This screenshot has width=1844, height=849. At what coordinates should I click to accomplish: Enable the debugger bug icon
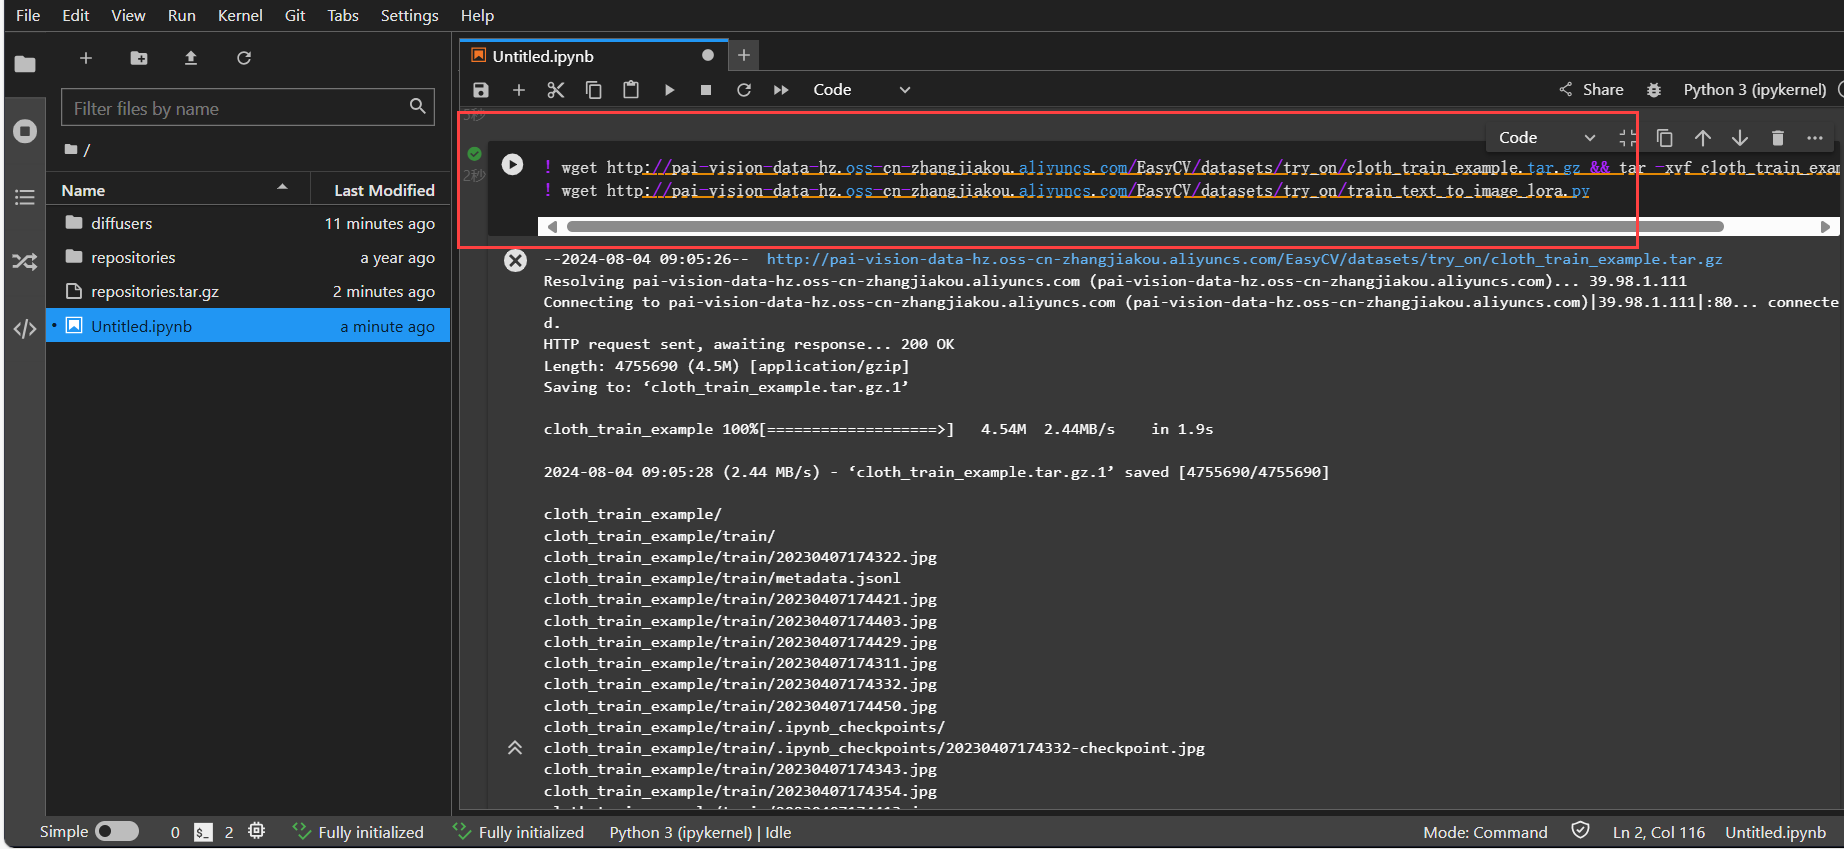click(x=1654, y=90)
